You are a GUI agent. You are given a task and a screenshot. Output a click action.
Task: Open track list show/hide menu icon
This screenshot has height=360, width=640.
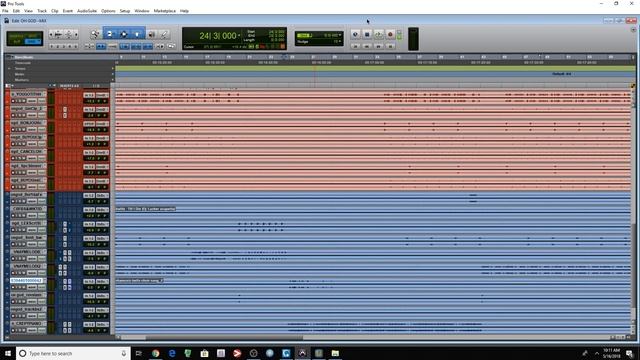[x=8, y=86]
